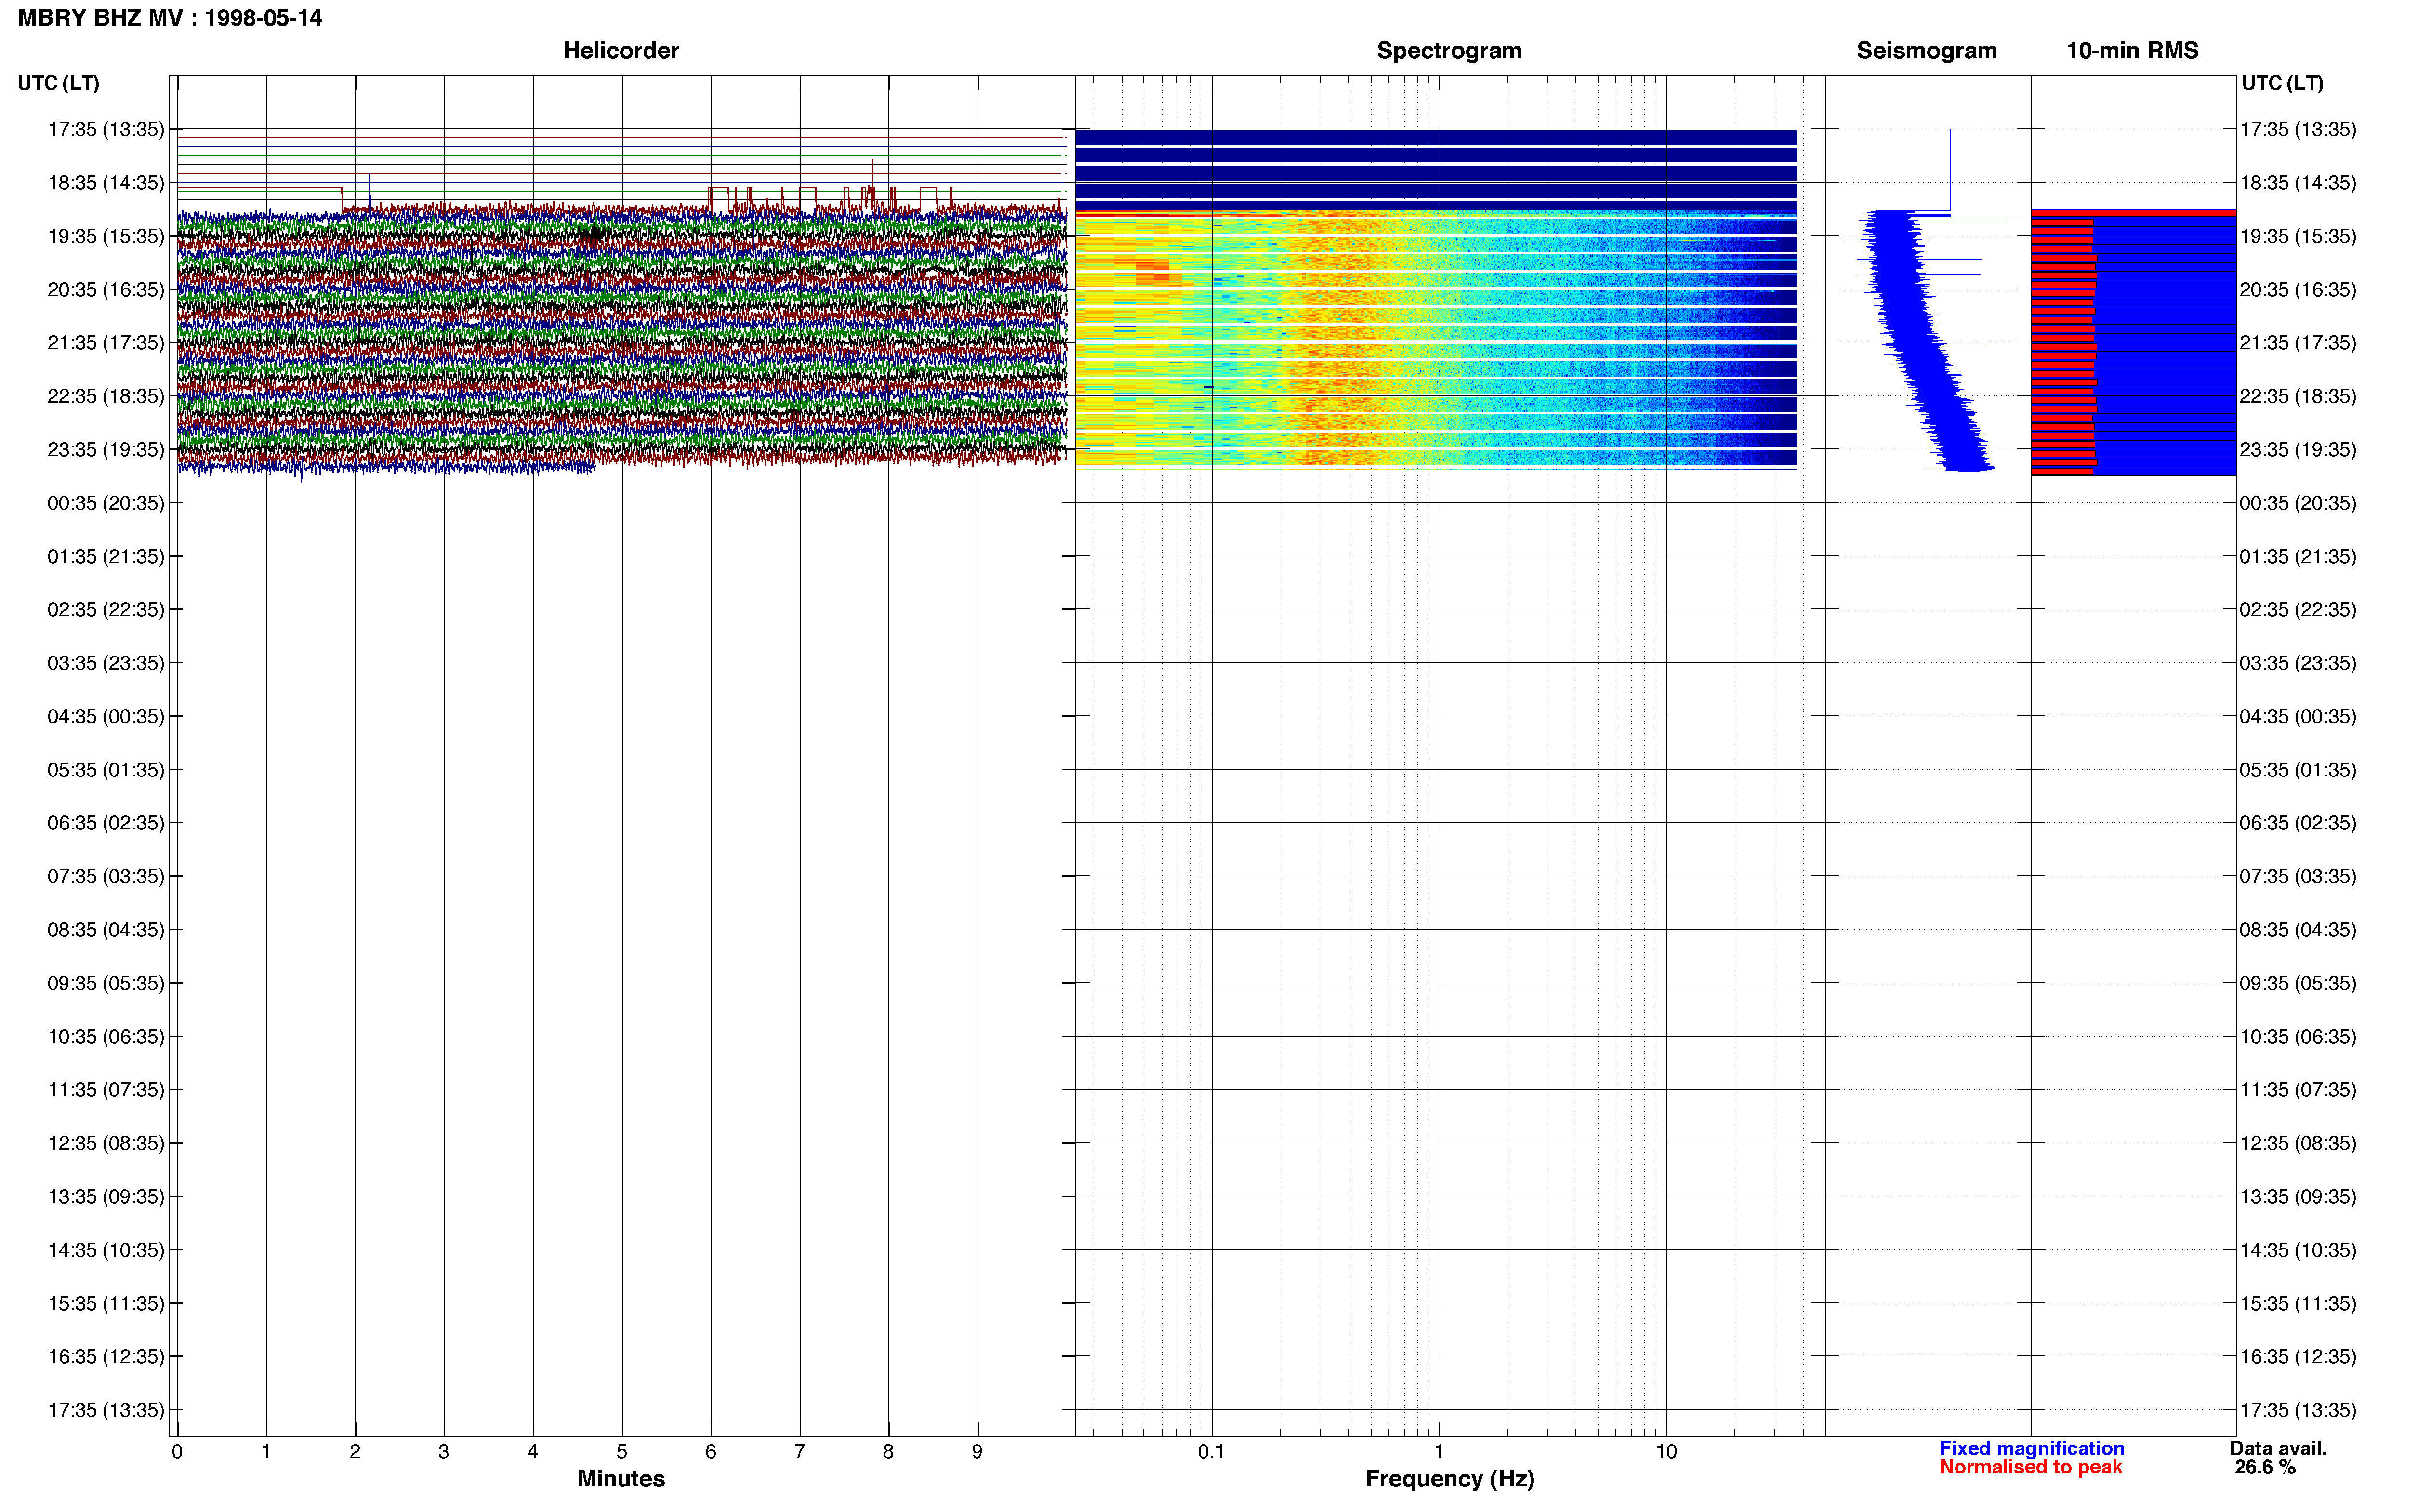Click right time label '05:35 (01:35)'
The height and width of the screenshot is (1512, 2418).
click(x=2298, y=770)
